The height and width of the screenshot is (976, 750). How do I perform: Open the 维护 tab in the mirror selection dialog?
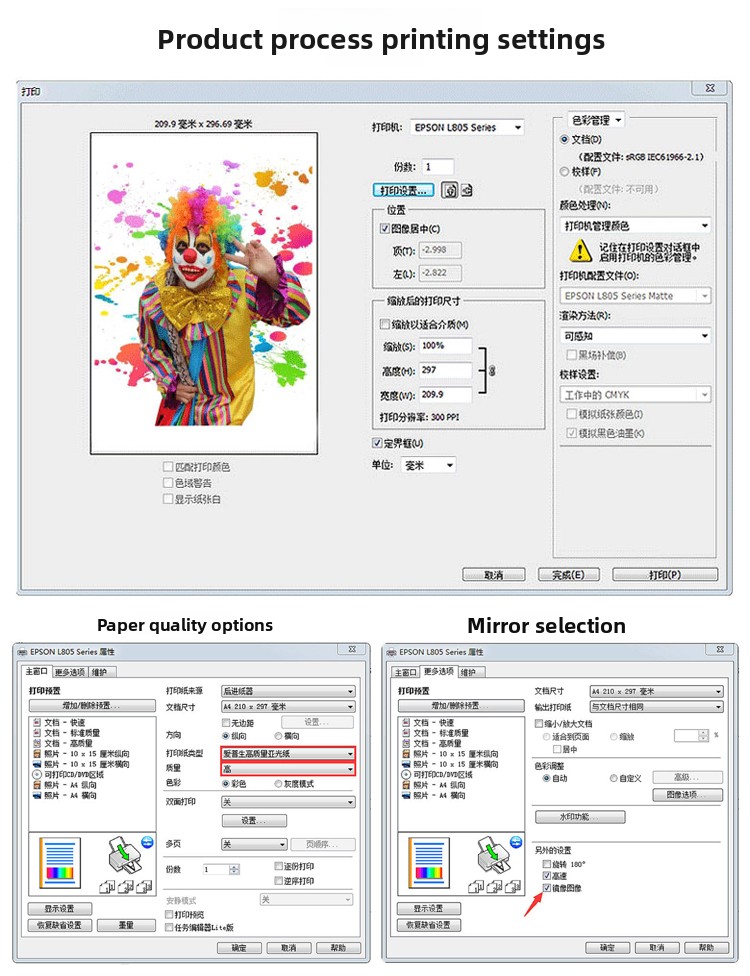[469, 672]
